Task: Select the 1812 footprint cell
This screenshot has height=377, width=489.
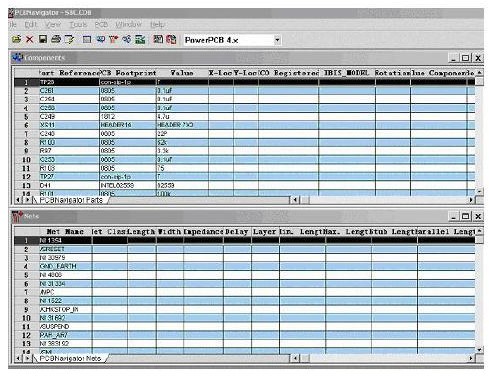Action: click(128, 116)
